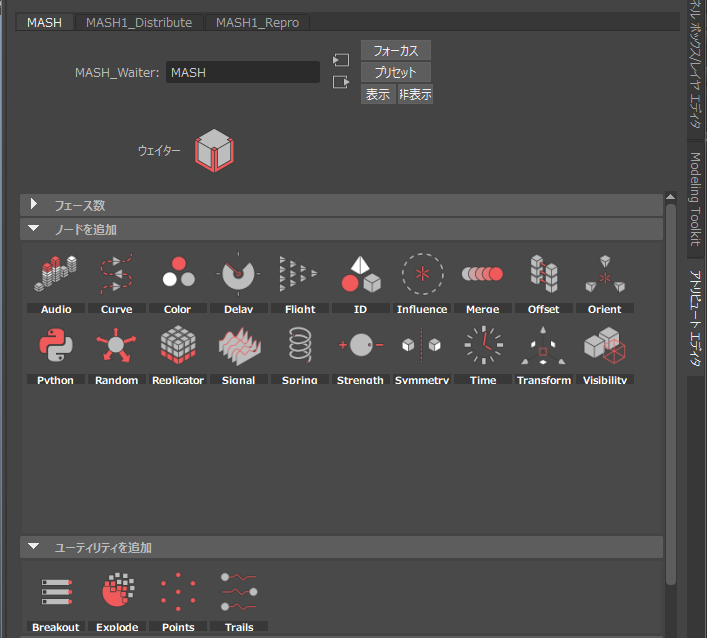Viewport: 707px width, 638px height.
Task: Click the scrollbar up arrow
Action: pyautogui.click(x=670, y=197)
